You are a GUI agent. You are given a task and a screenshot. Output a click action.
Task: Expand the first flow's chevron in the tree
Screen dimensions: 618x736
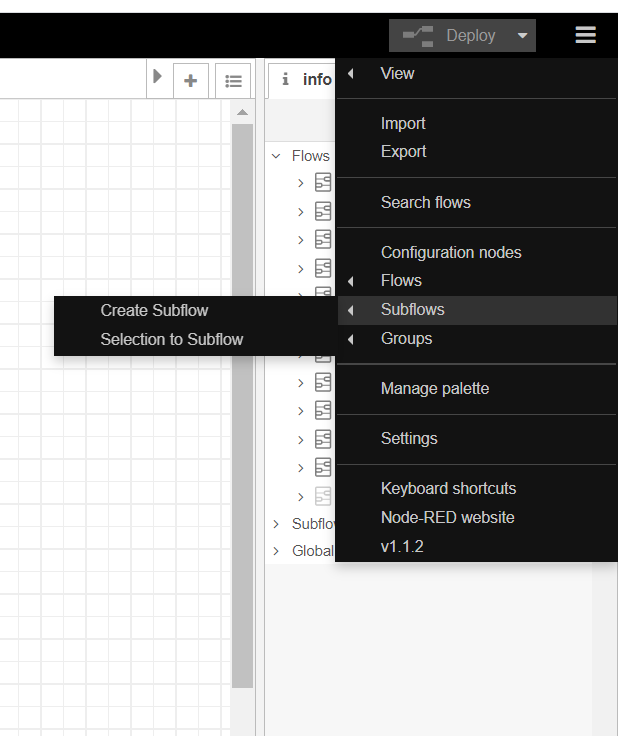[x=300, y=183]
